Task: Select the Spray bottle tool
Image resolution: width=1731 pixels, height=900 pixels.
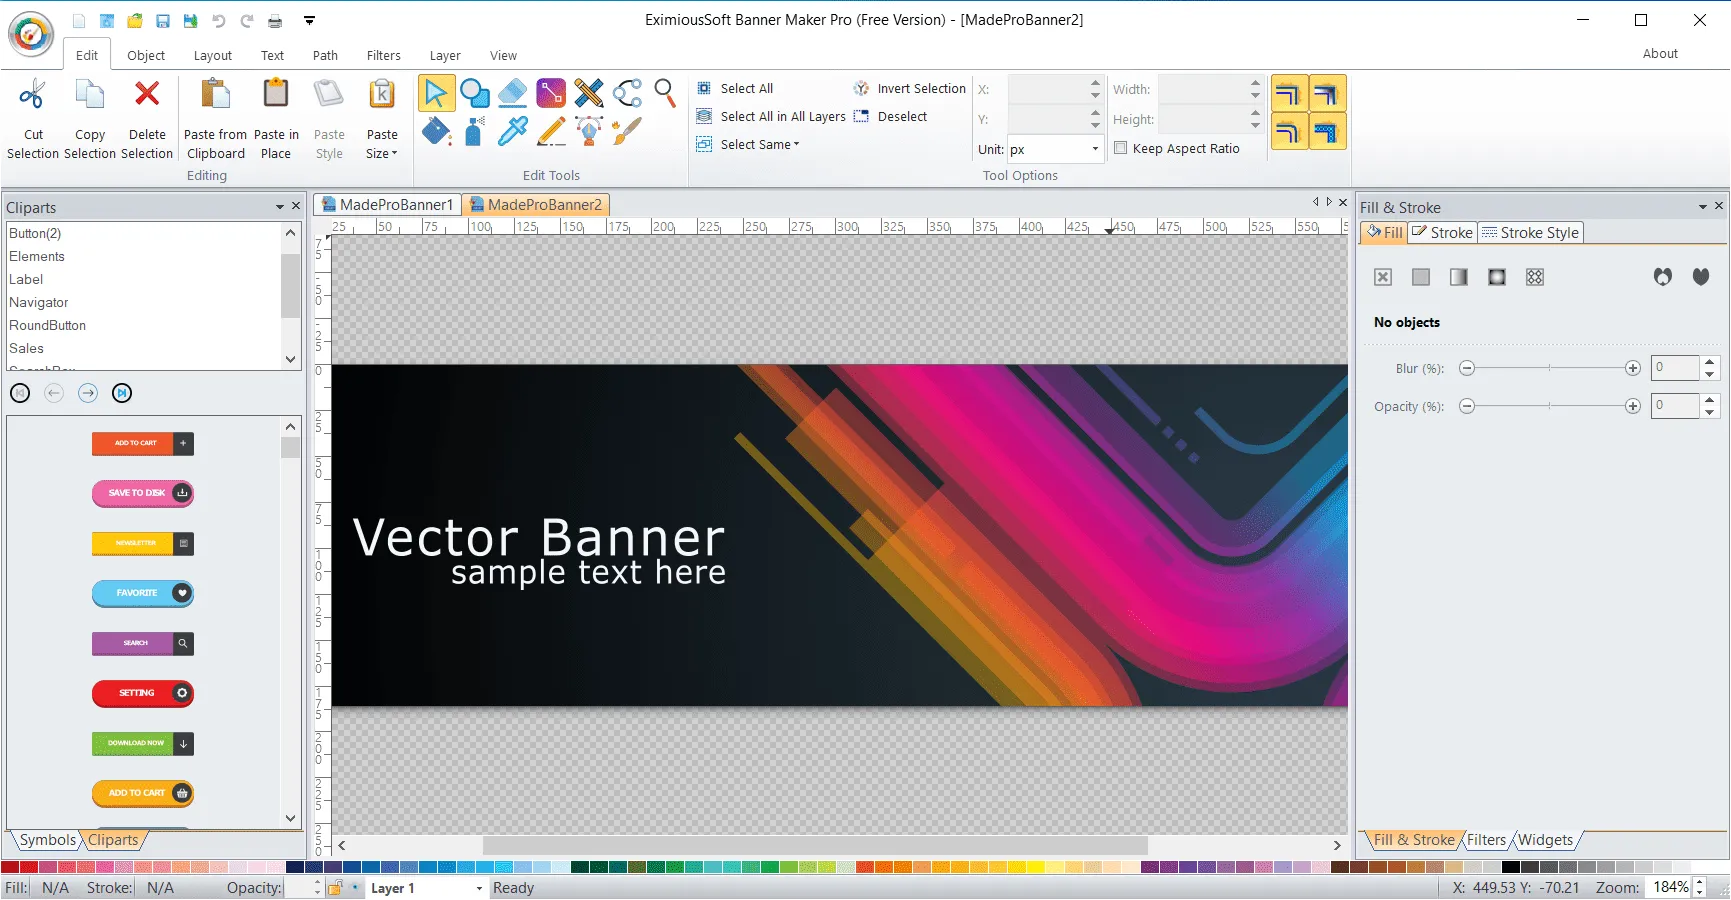Action: pyautogui.click(x=475, y=131)
